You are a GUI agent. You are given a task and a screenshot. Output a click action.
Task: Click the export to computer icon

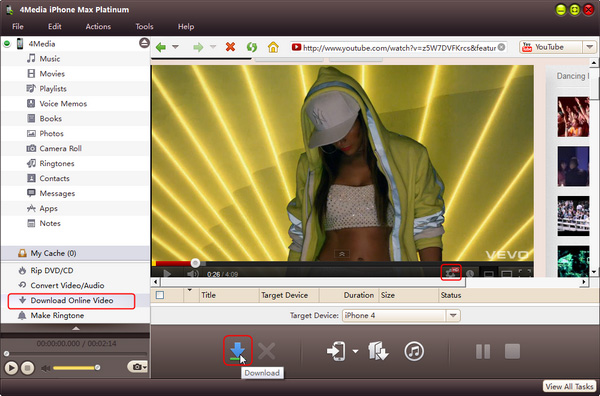pyautogui.click(x=378, y=351)
